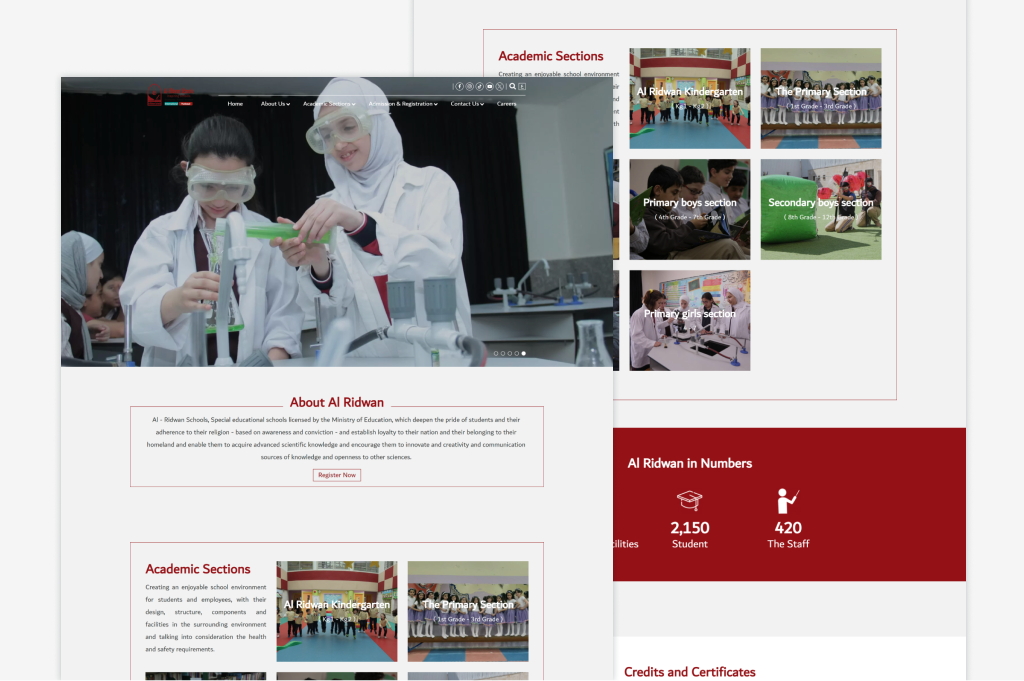Viewport: 1024px width, 681px height.
Task: Go to the Home menu item
Action: 235,104
